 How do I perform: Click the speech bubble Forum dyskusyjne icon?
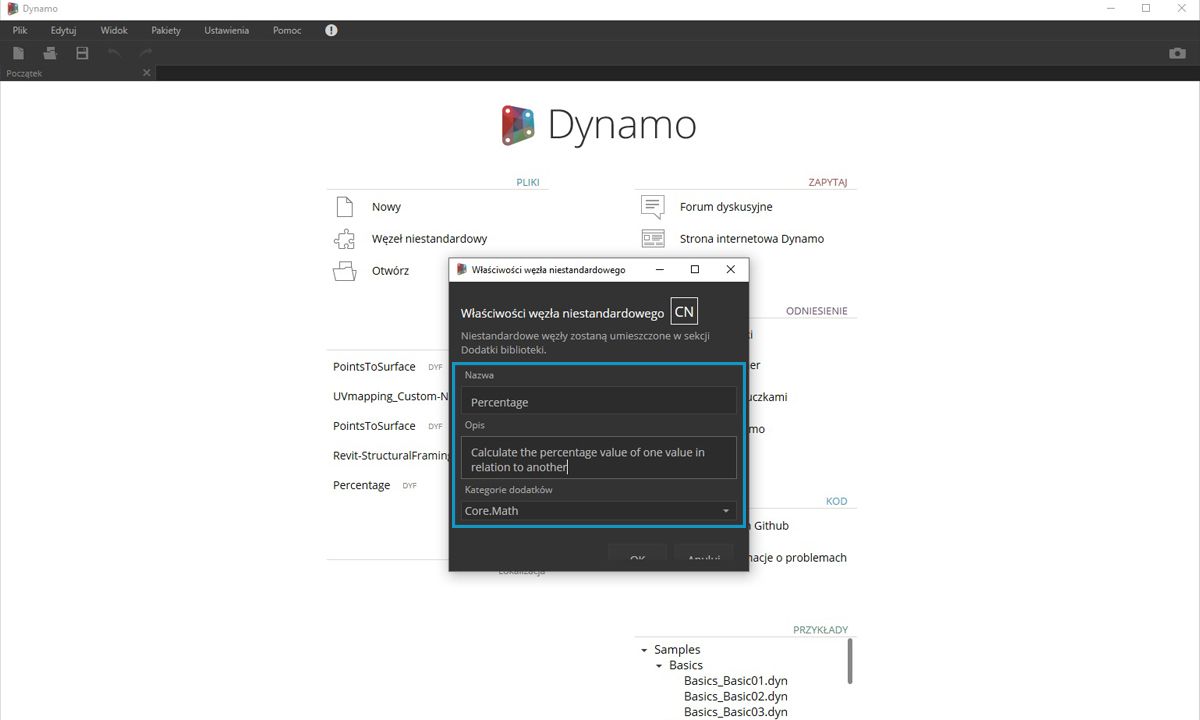pyautogui.click(x=652, y=207)
